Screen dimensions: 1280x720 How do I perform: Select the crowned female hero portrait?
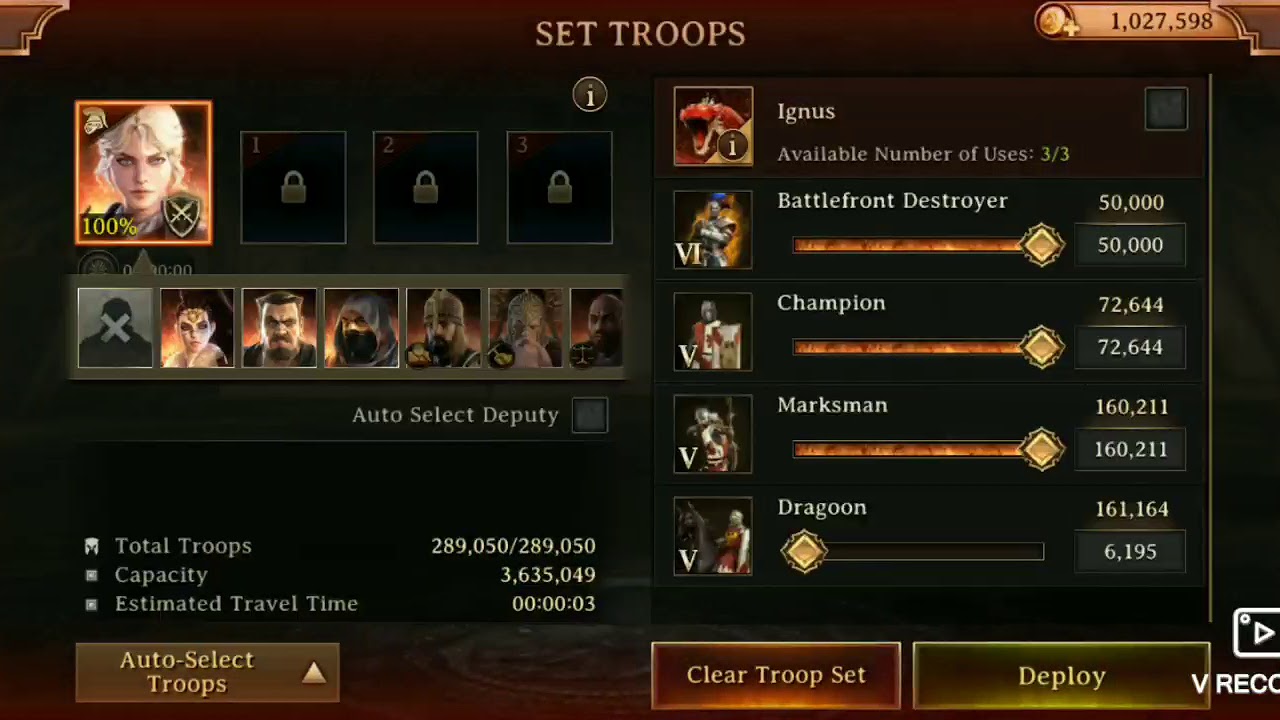coord(197,328)
